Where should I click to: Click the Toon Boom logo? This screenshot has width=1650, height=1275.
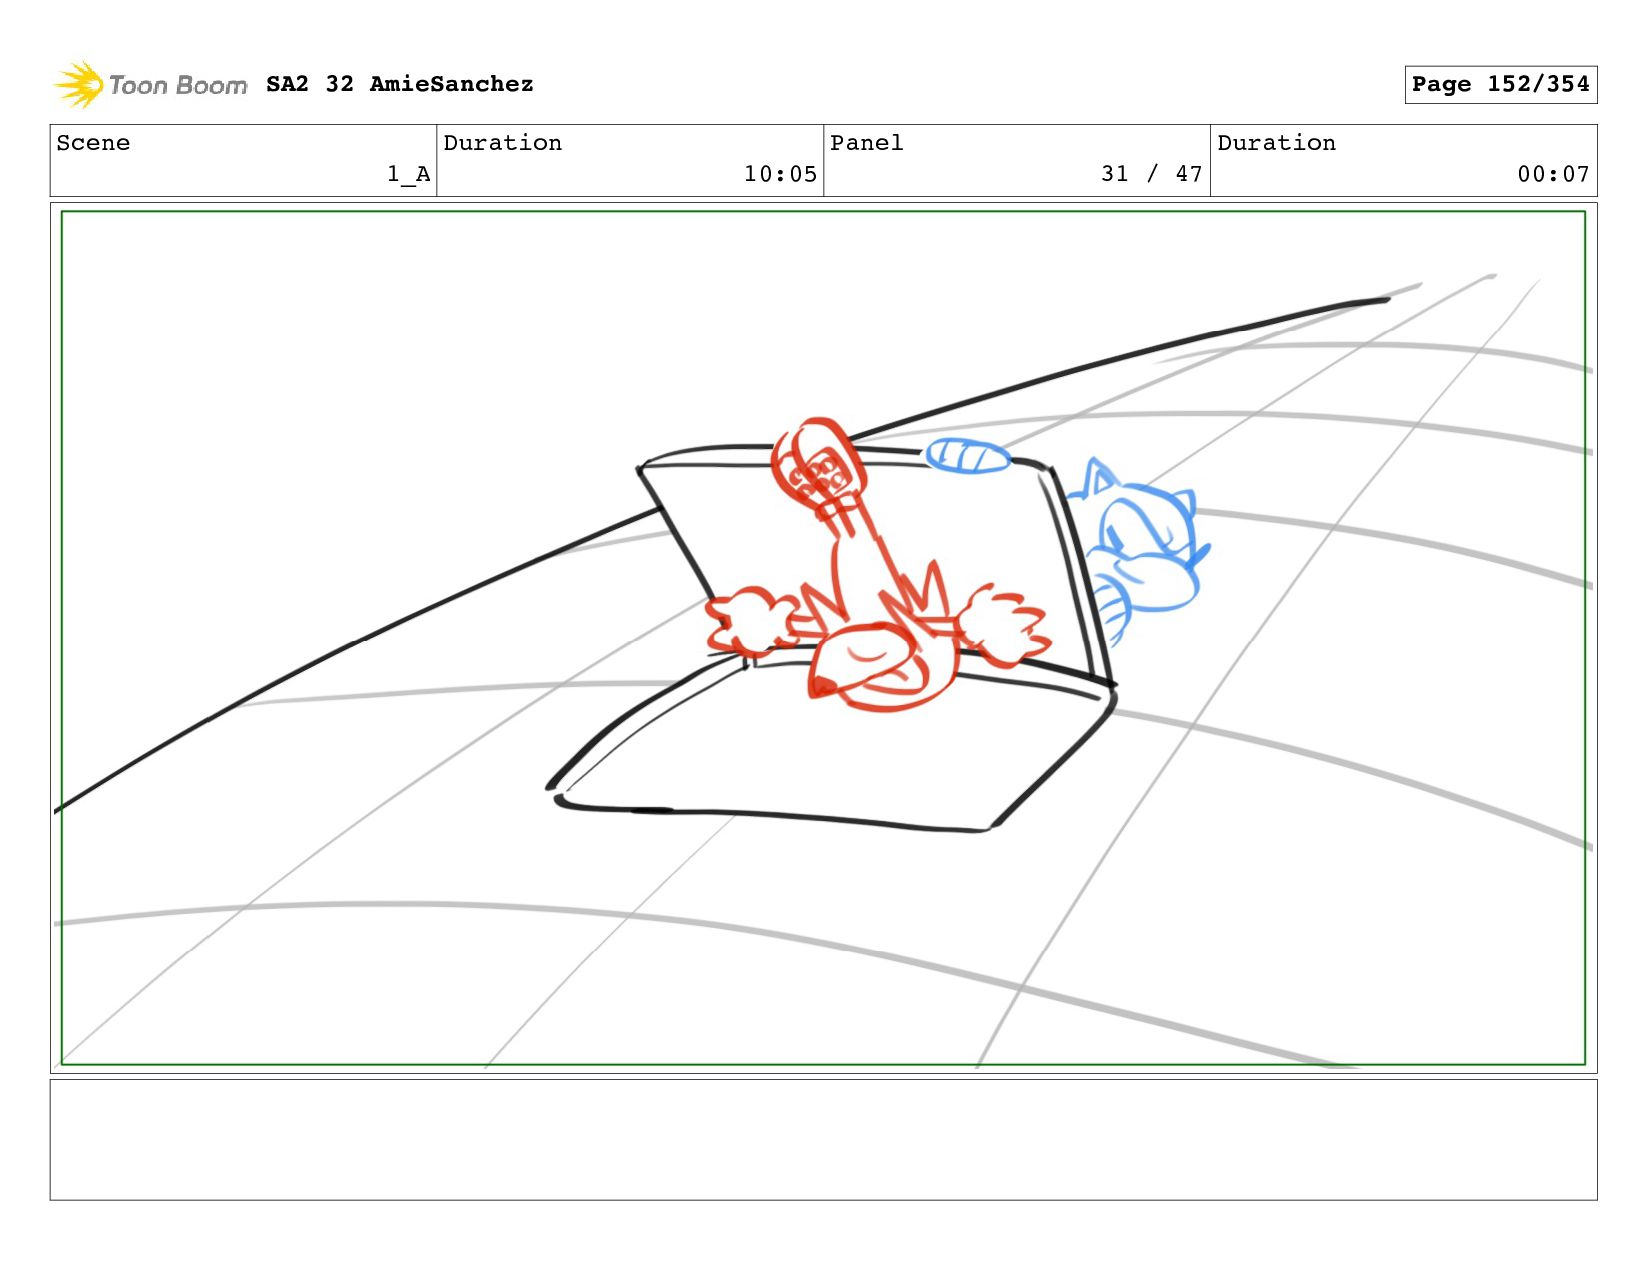click(150, 85)
